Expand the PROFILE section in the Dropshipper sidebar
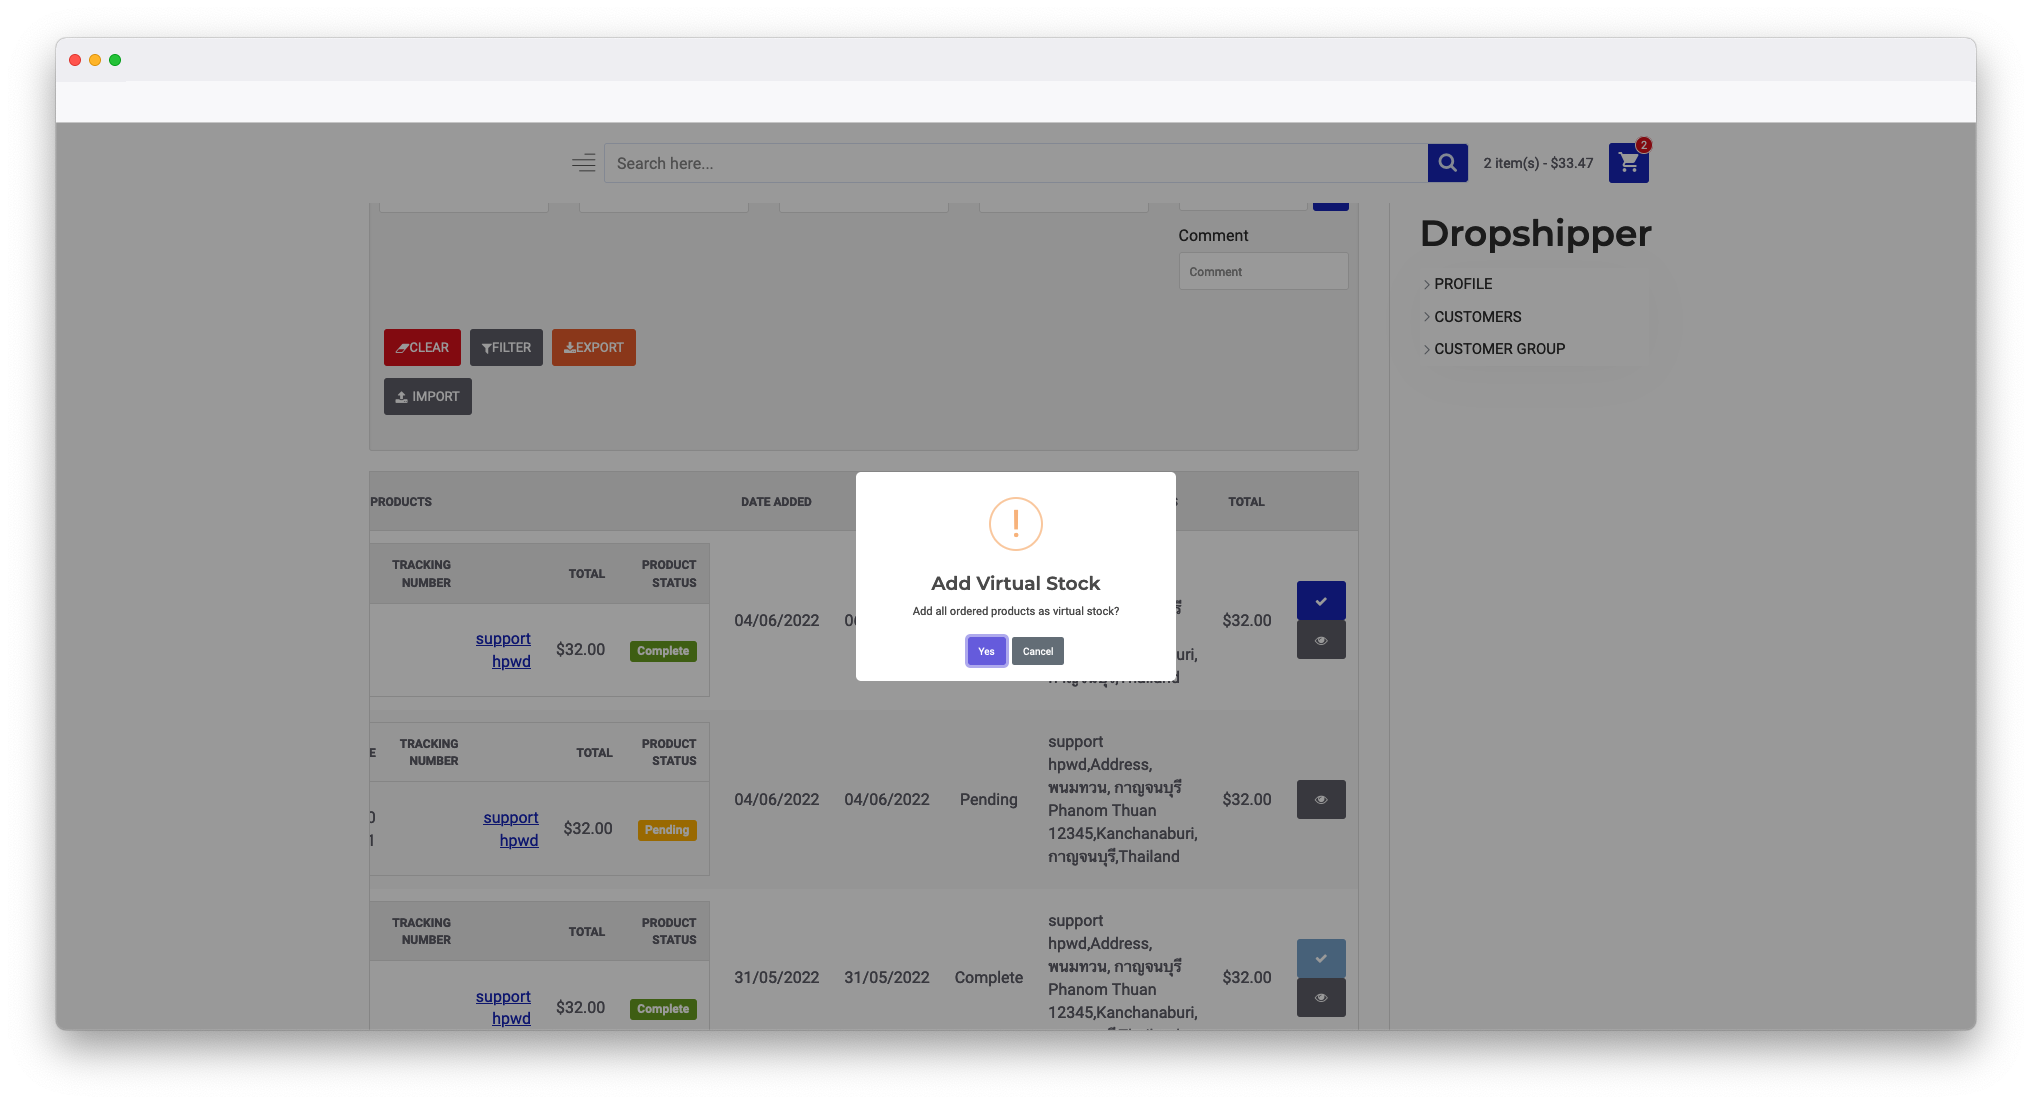 (1463, 284)
